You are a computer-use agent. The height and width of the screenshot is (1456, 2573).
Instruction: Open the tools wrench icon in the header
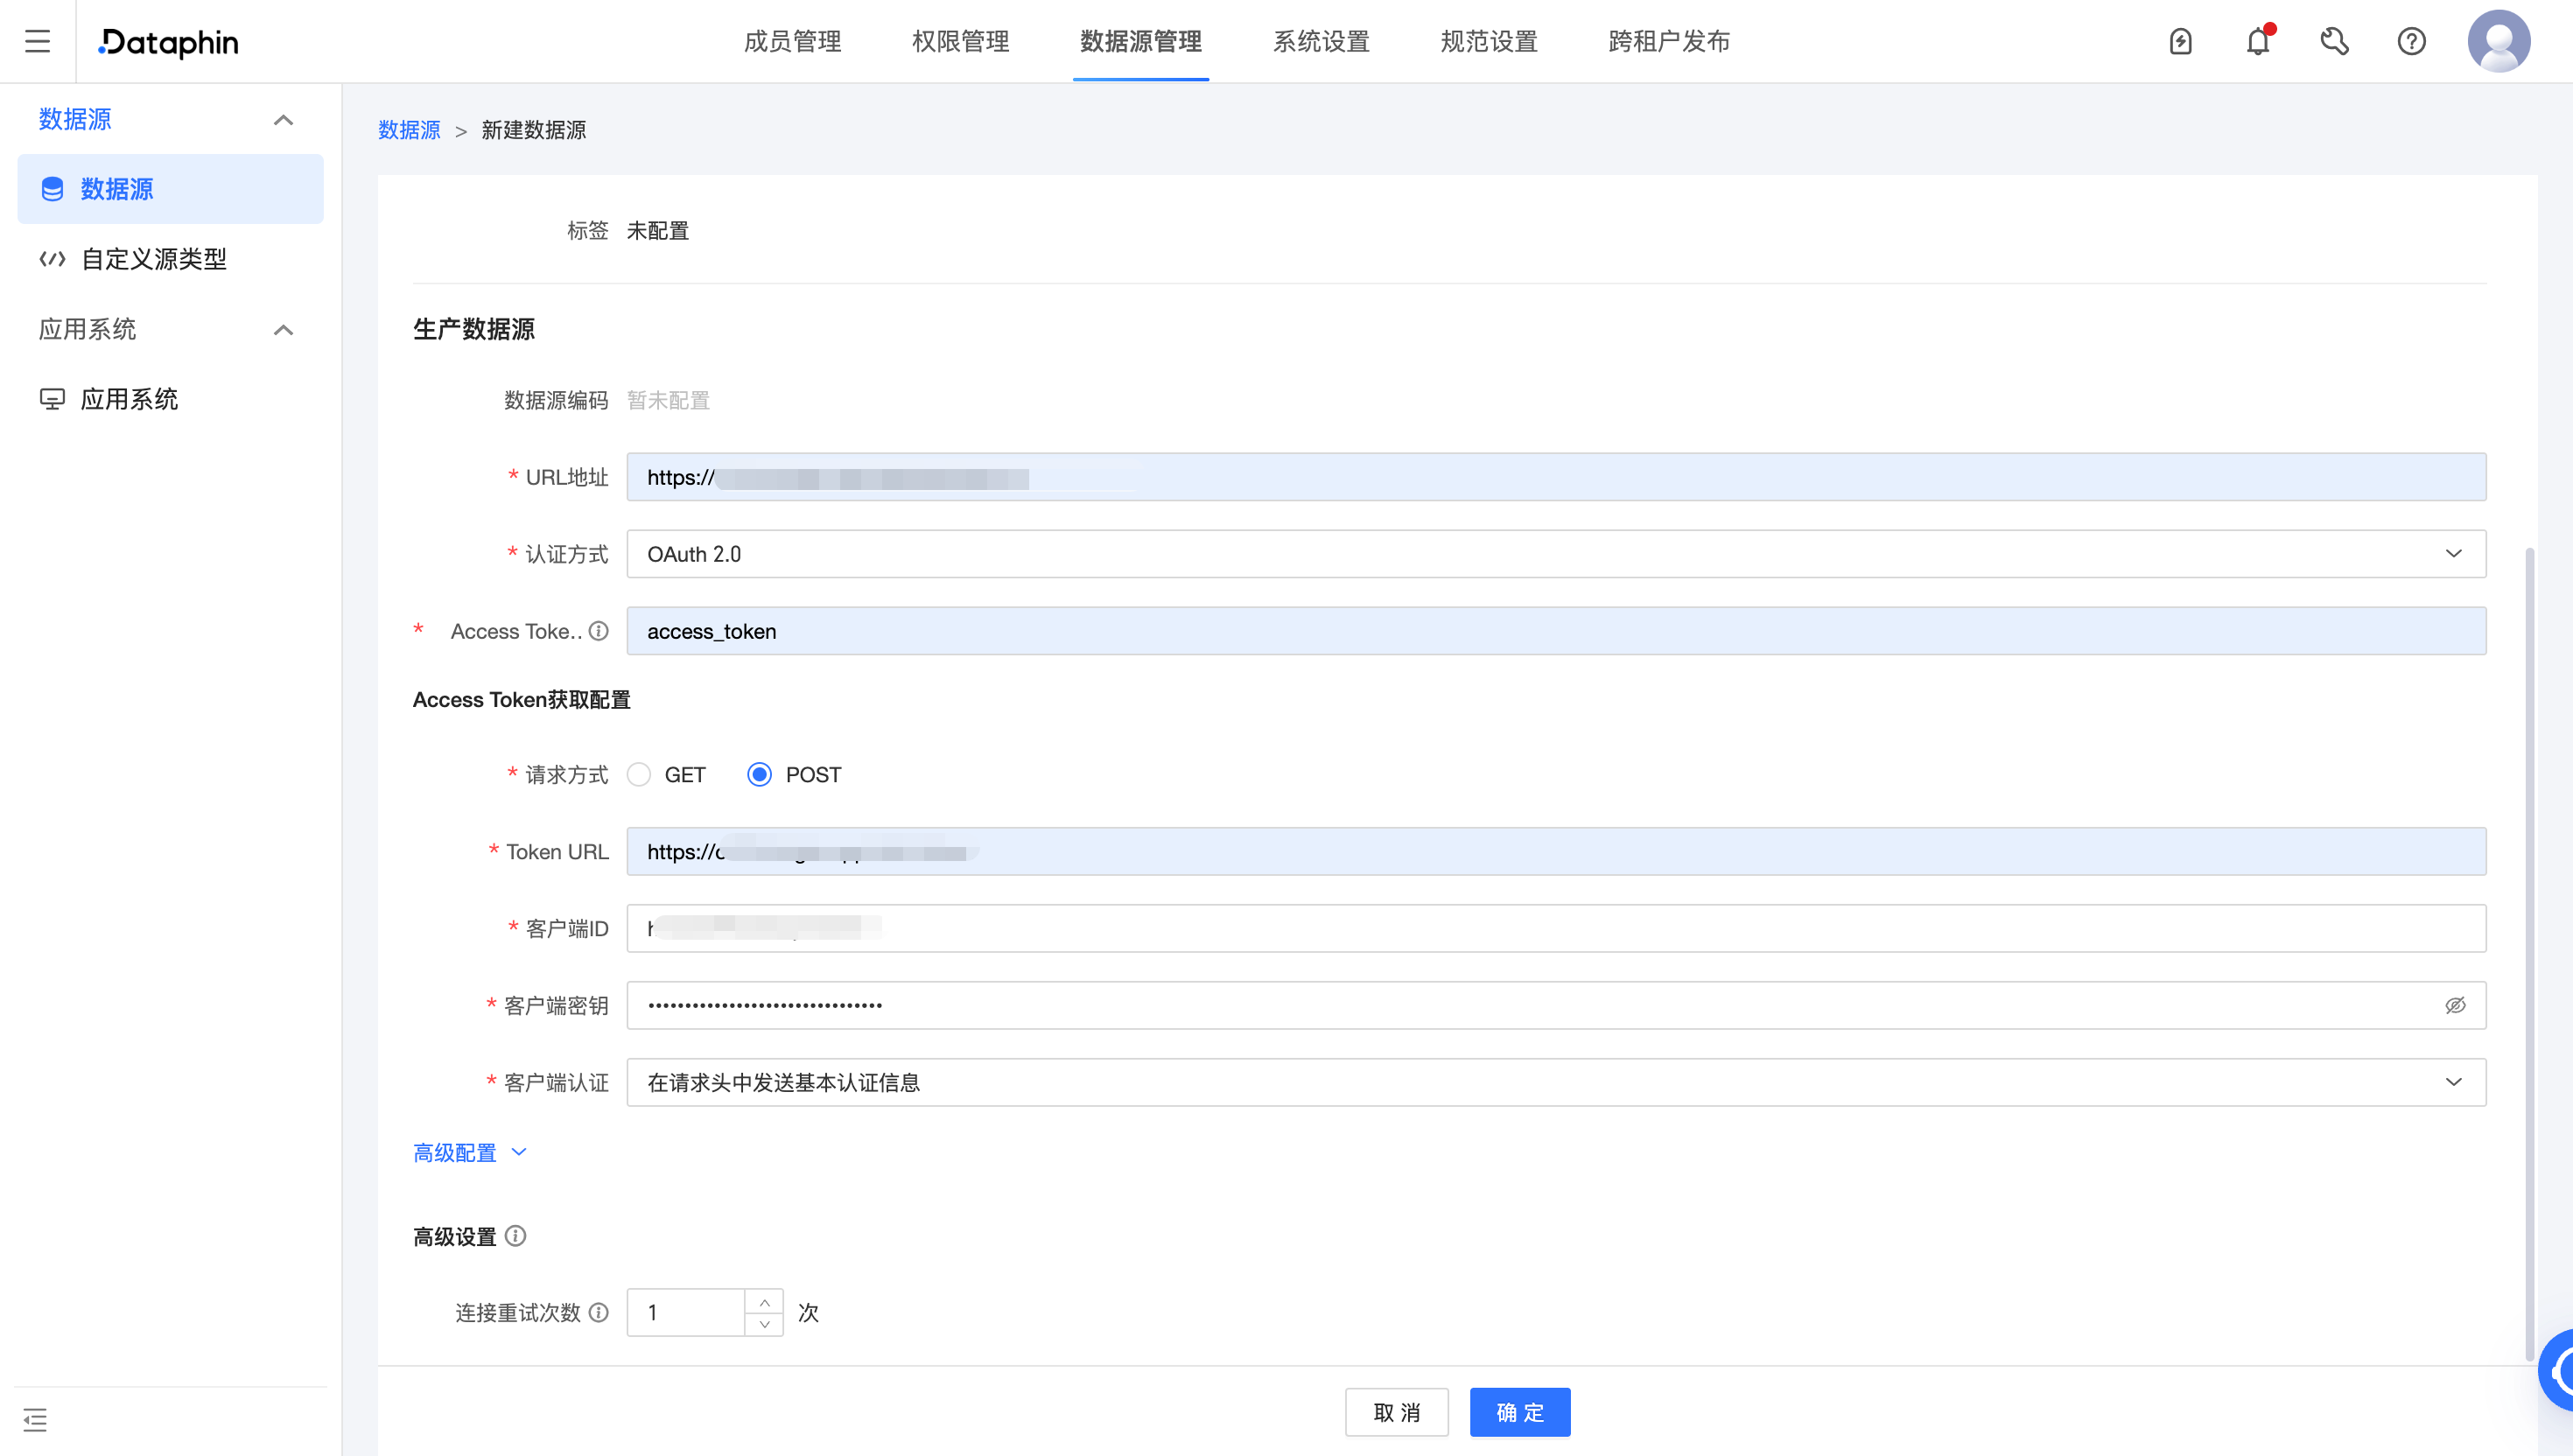tap(2334, 41)
